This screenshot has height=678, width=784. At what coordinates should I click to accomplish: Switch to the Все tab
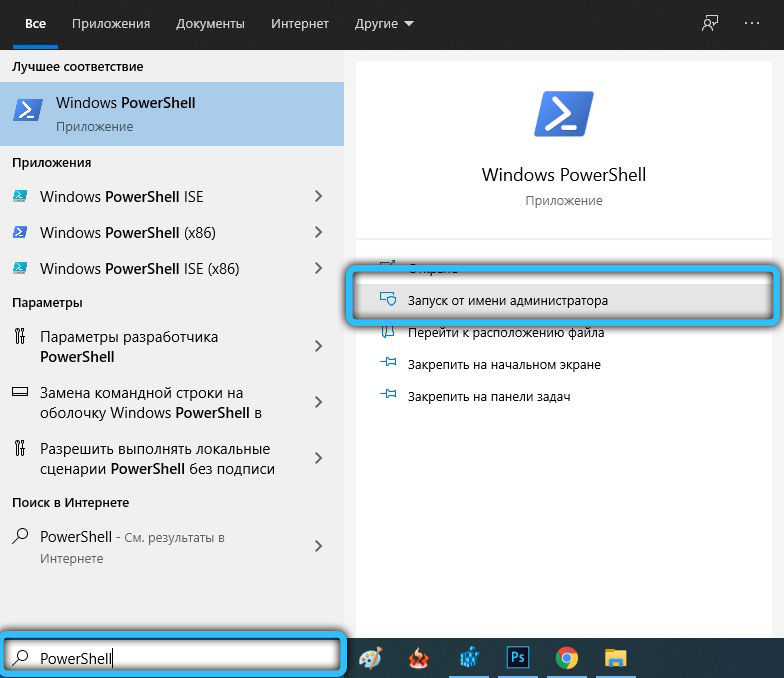coord(36,24)
